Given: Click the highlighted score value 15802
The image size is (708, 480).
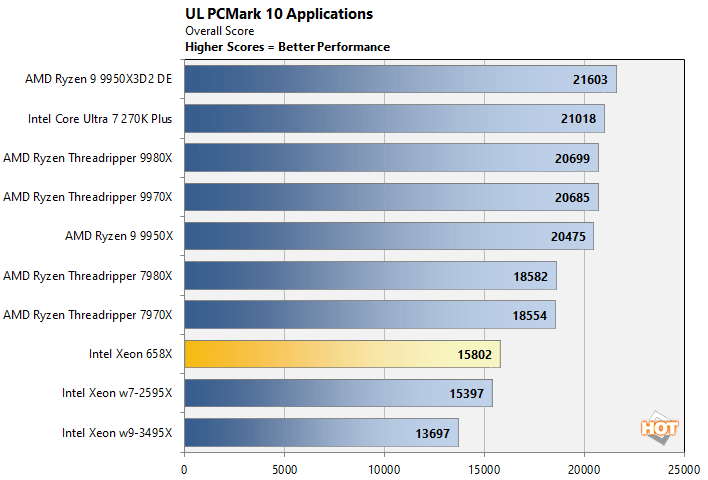Looking at the screenshot, I should (475, 355).
